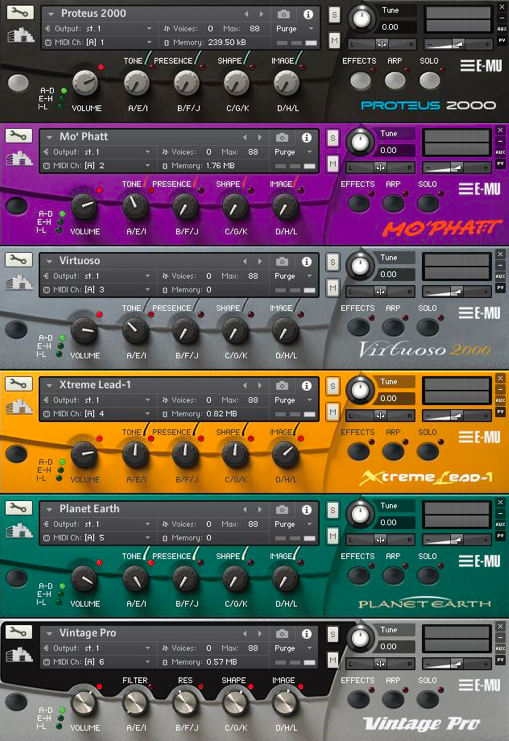This screenshot has height=741, width=509.
Task: Click the camera snapshot icon on Proteus 2000
Action: coord(284,14)
